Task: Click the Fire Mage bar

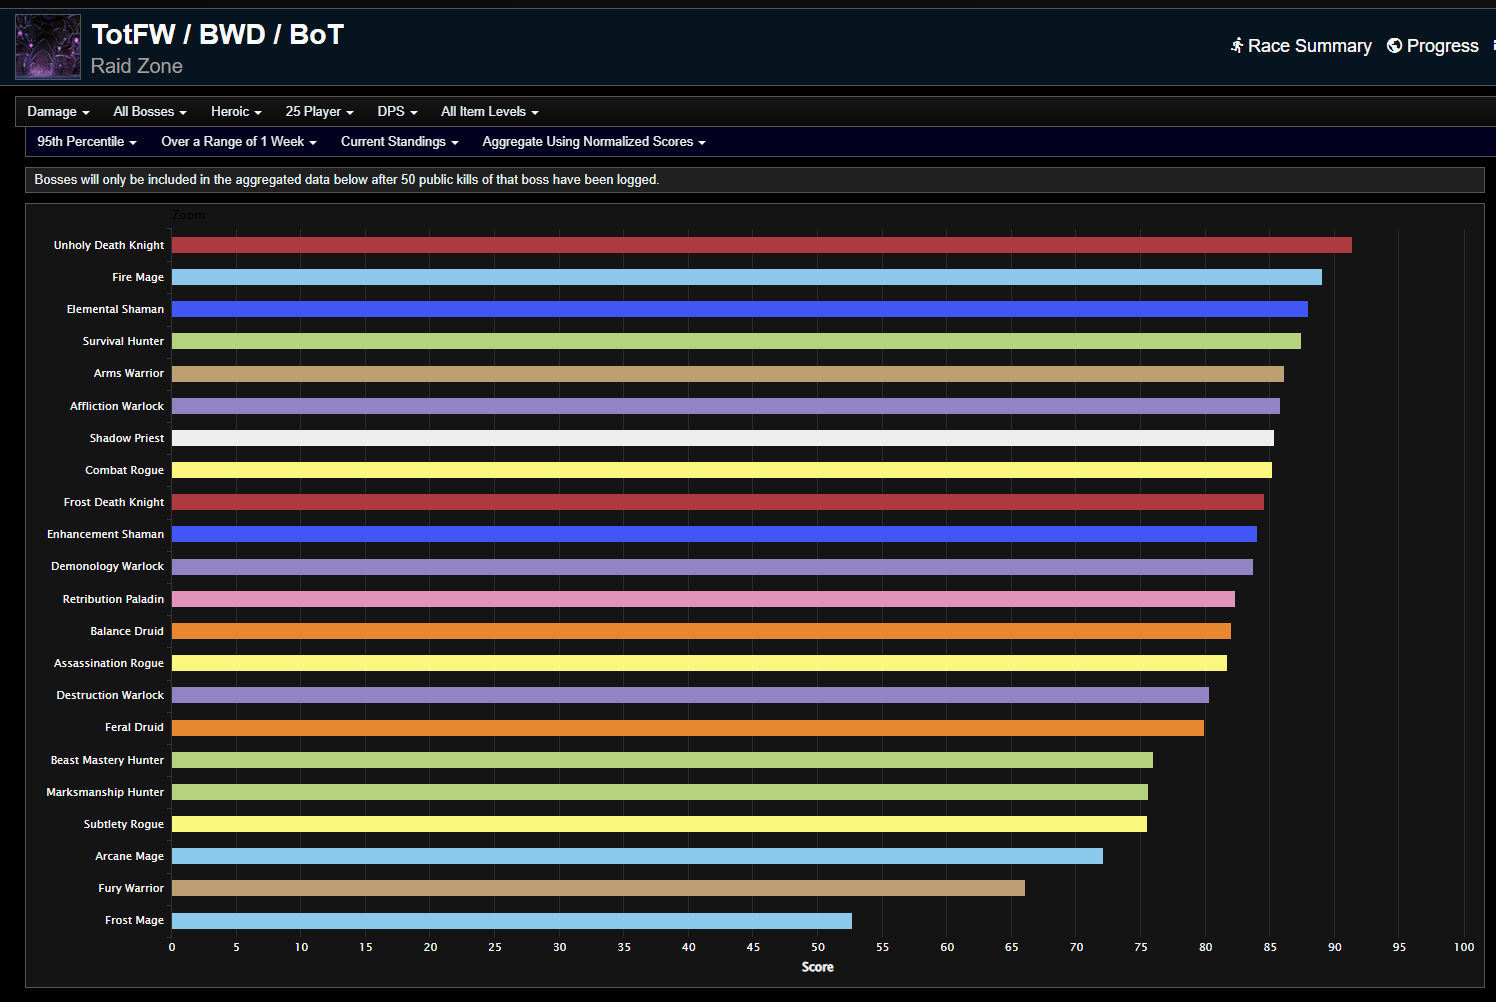Action: 747,277
